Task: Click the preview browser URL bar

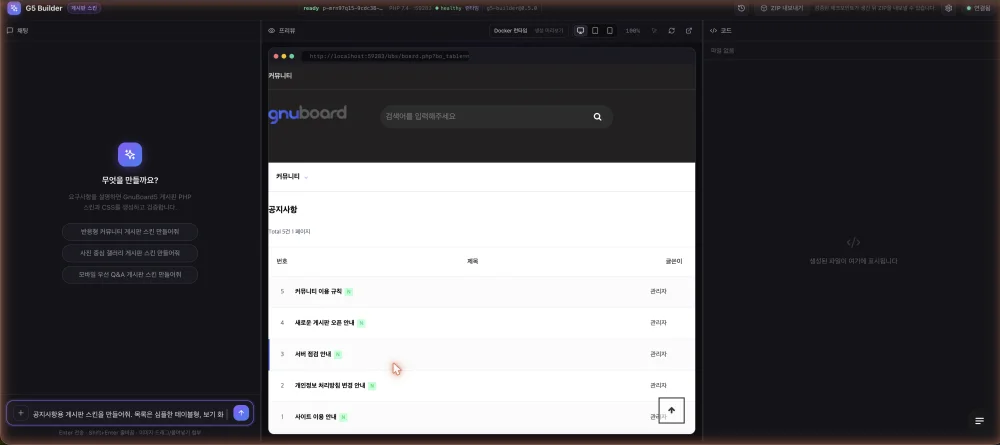Action: tap(386, 56)
